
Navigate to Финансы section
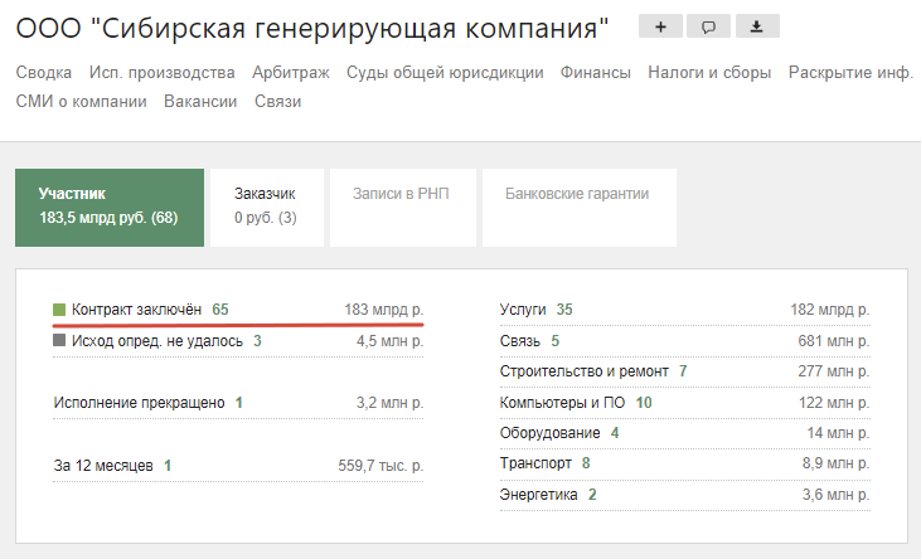(596, 72)
